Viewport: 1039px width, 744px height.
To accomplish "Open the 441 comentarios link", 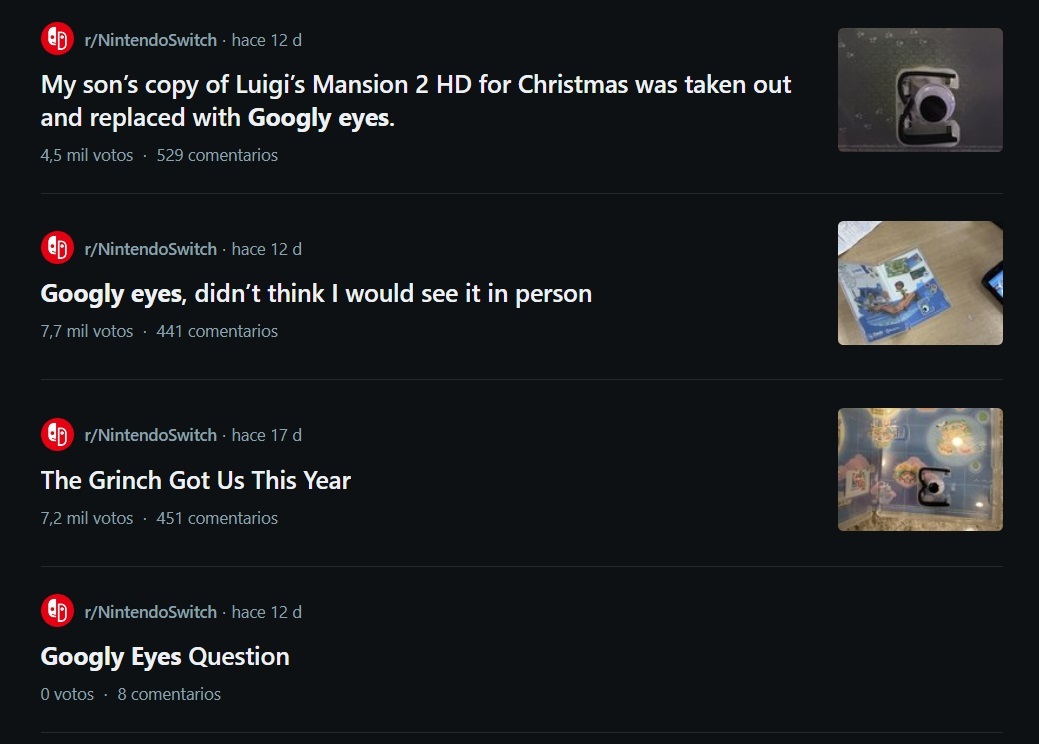I will 217,331.
